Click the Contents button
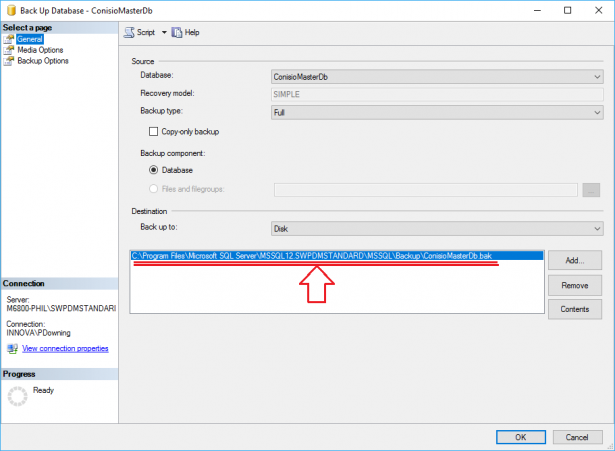This screenshot has width=615, height=451. coord(575,309)
